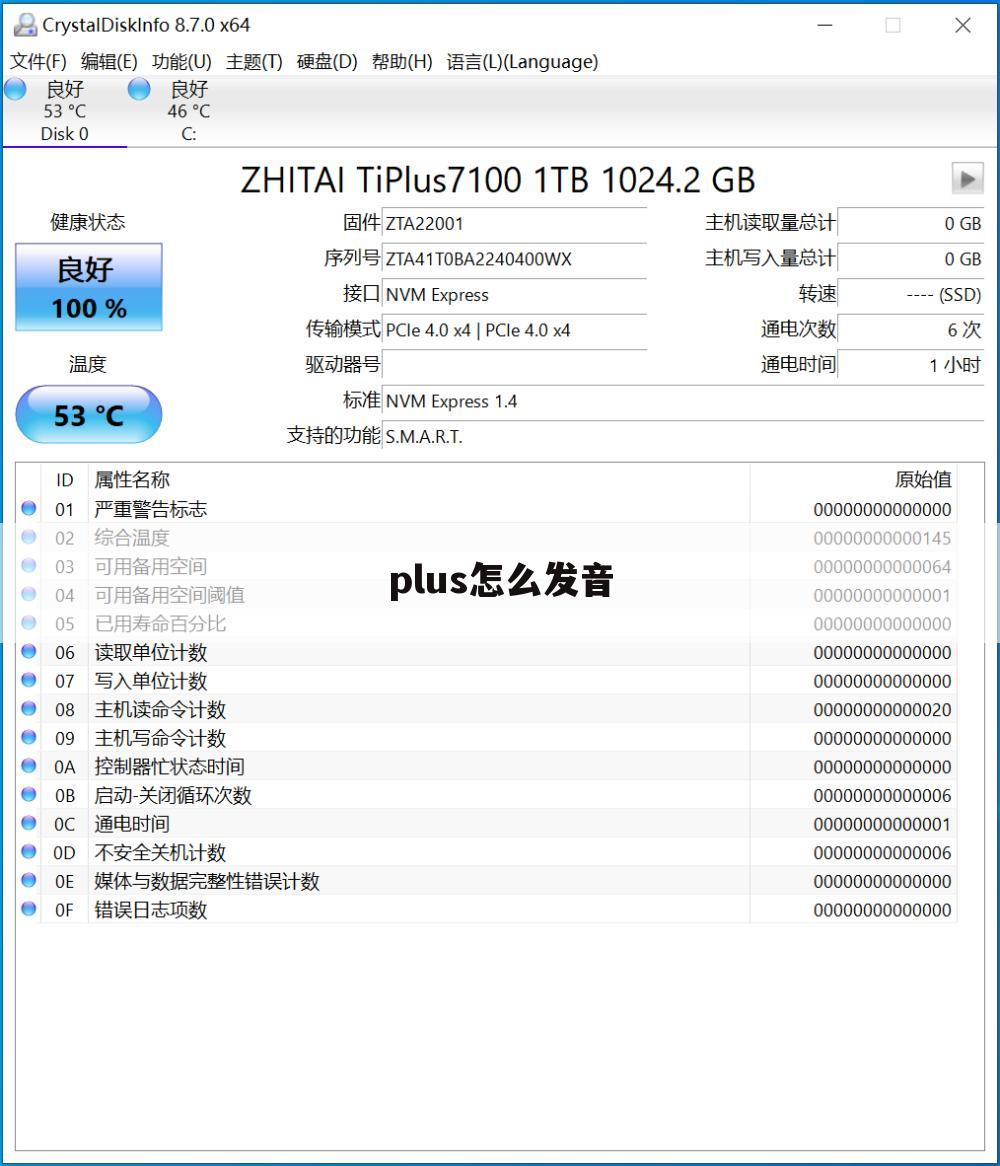Click the standard field NVM Express 1.4
This screenshot has height=1166, width=1000.
pyautogui.click(x=683, y=401)
